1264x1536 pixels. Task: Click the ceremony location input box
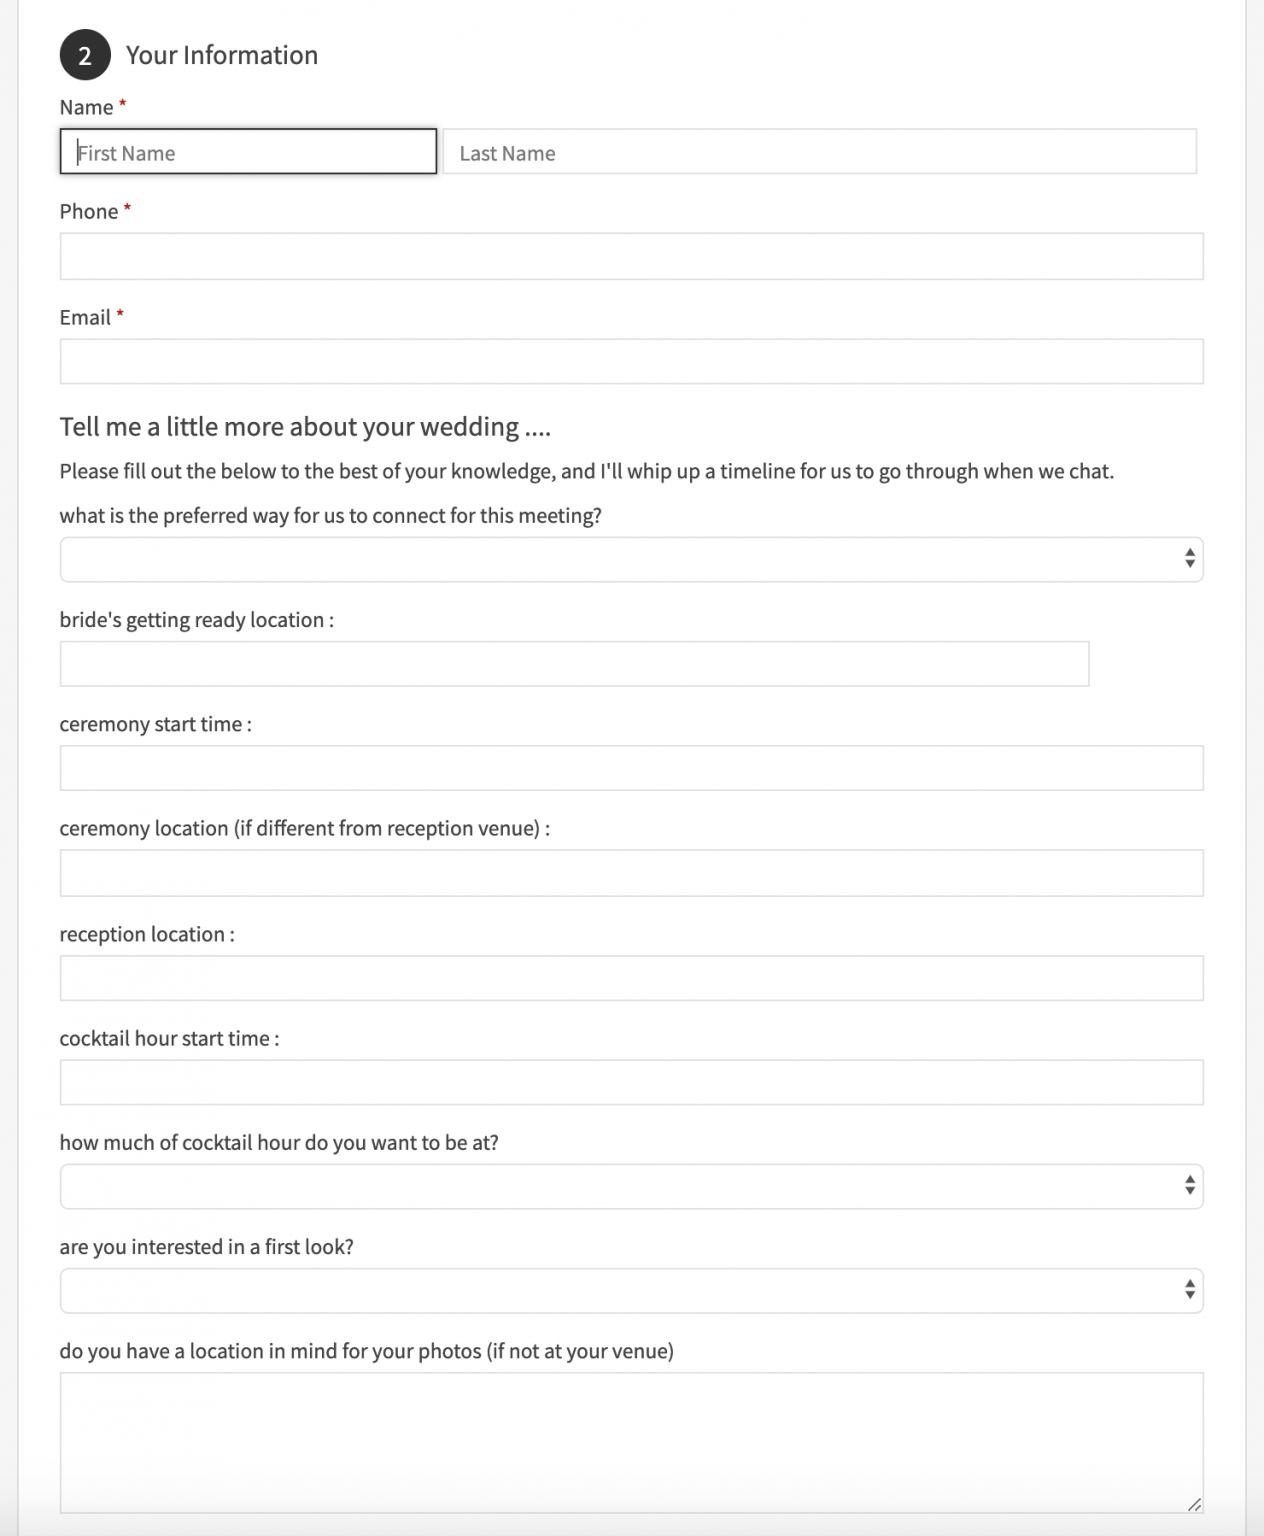pyautogui.click(x=631, y=873)
